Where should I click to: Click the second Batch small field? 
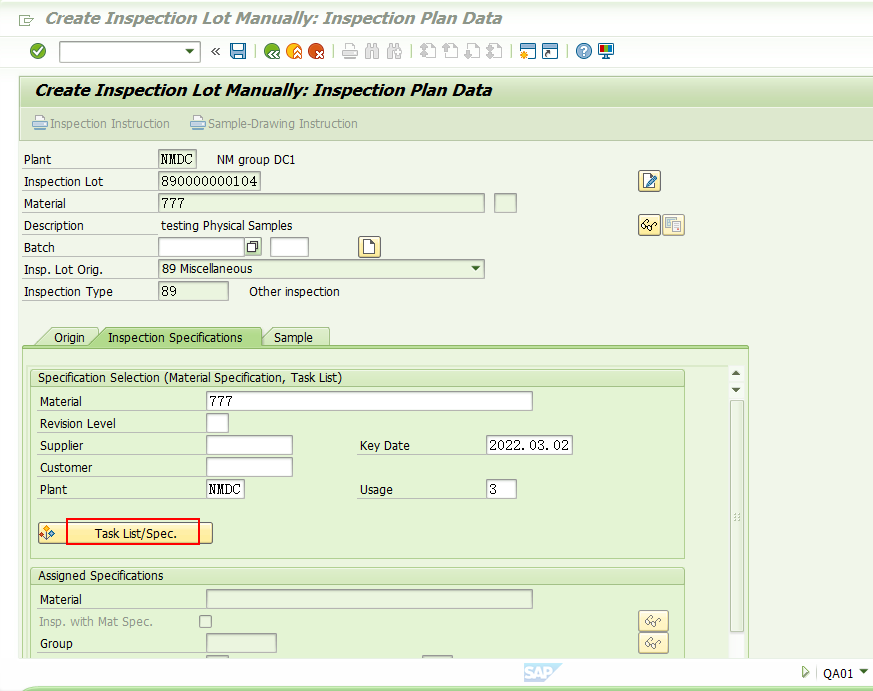[x=290, y=247]
